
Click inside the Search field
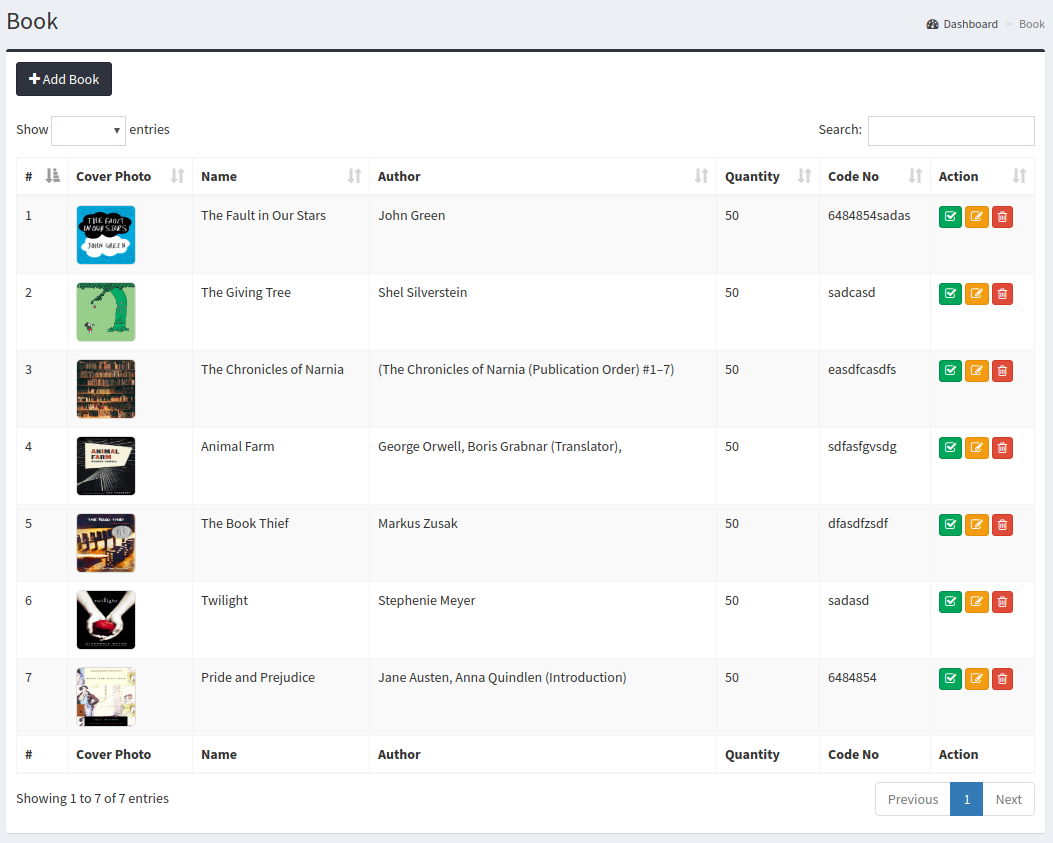tap(950, 130)
